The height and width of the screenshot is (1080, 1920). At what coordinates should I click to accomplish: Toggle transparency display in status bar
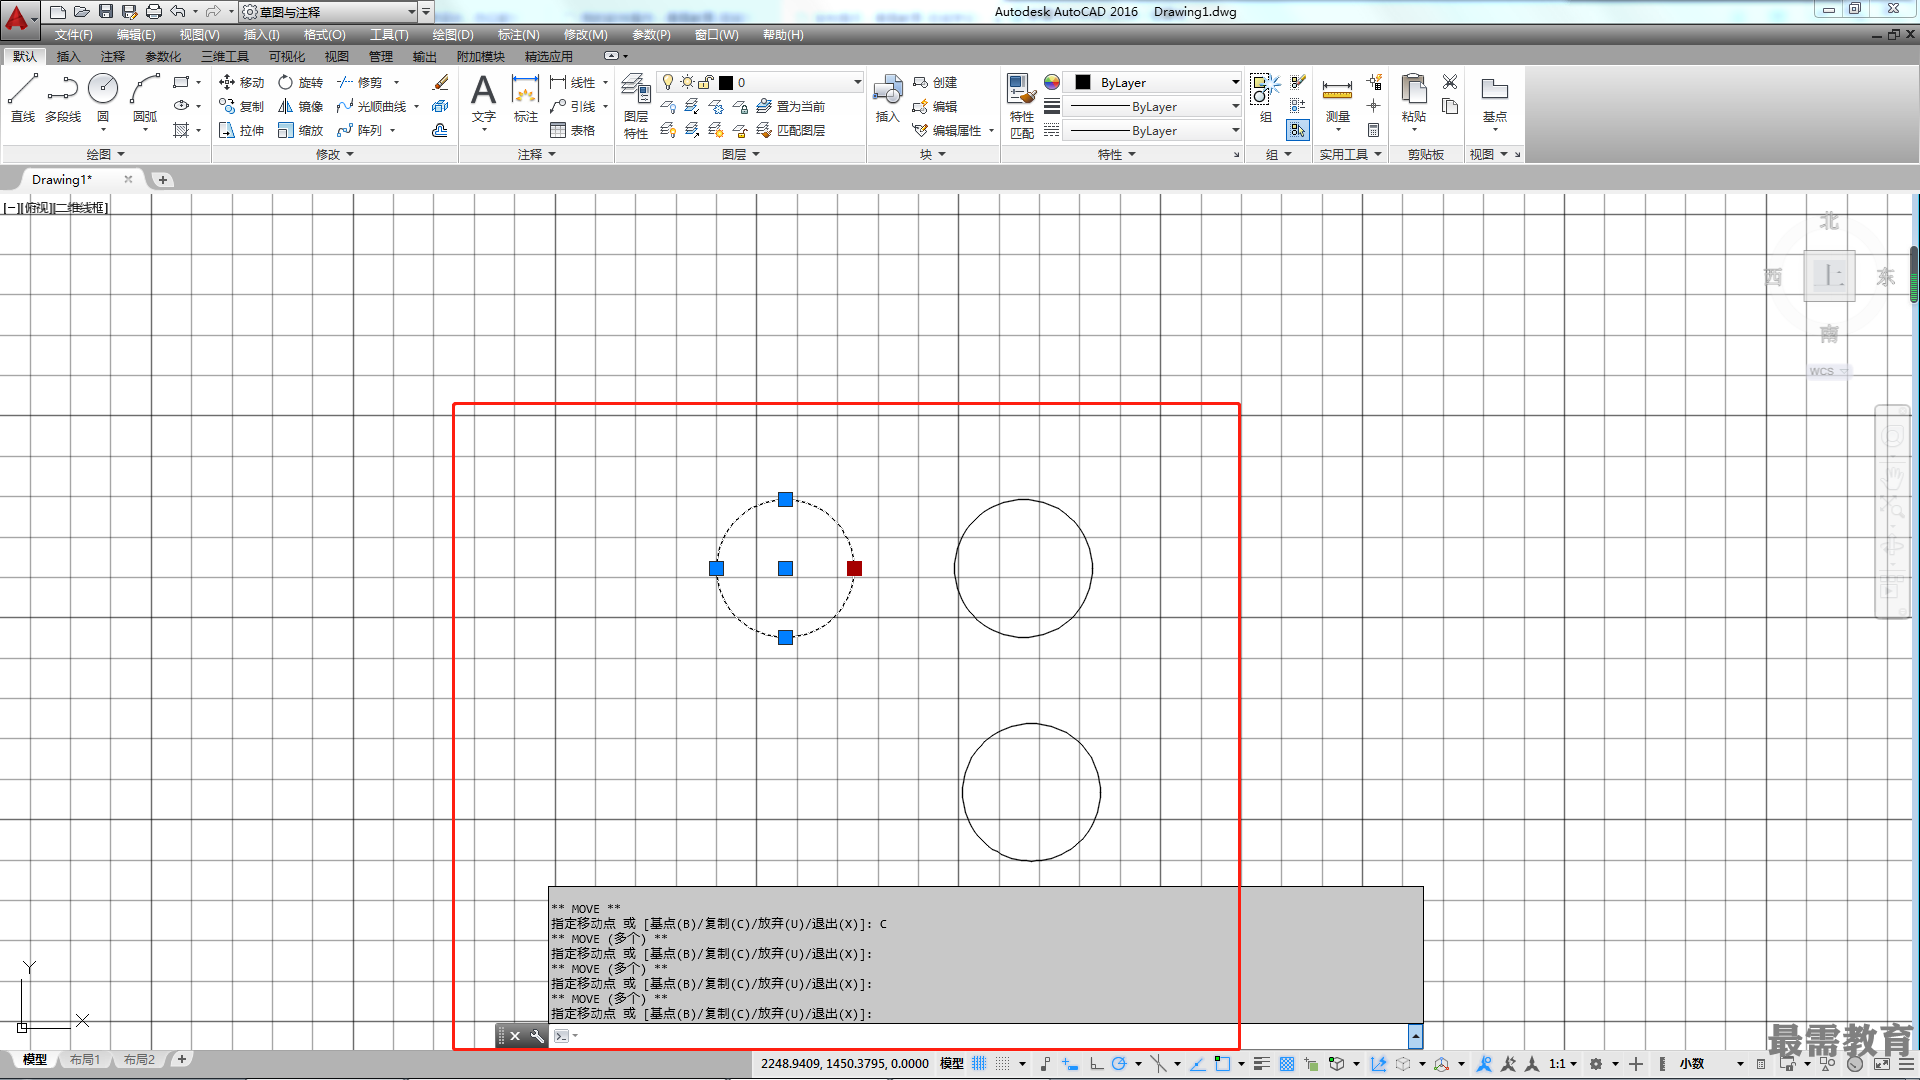pyautogui.click(x=1287, y=1064)
